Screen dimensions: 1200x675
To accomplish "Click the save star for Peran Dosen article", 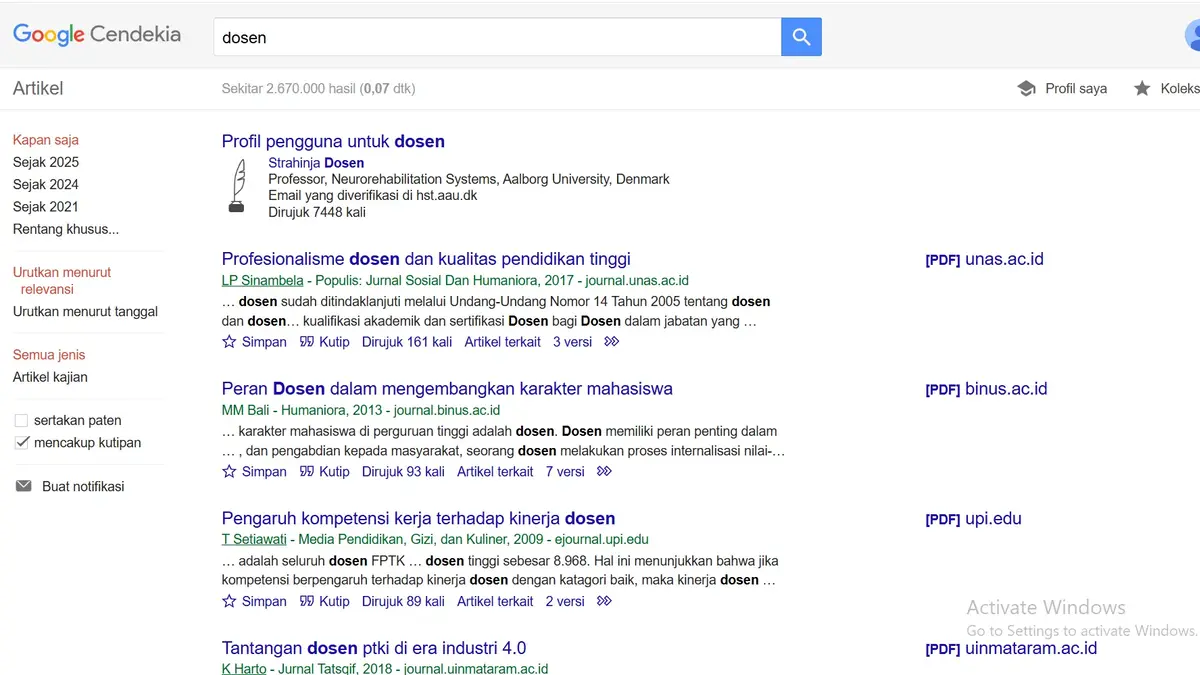I will [230, 471].
